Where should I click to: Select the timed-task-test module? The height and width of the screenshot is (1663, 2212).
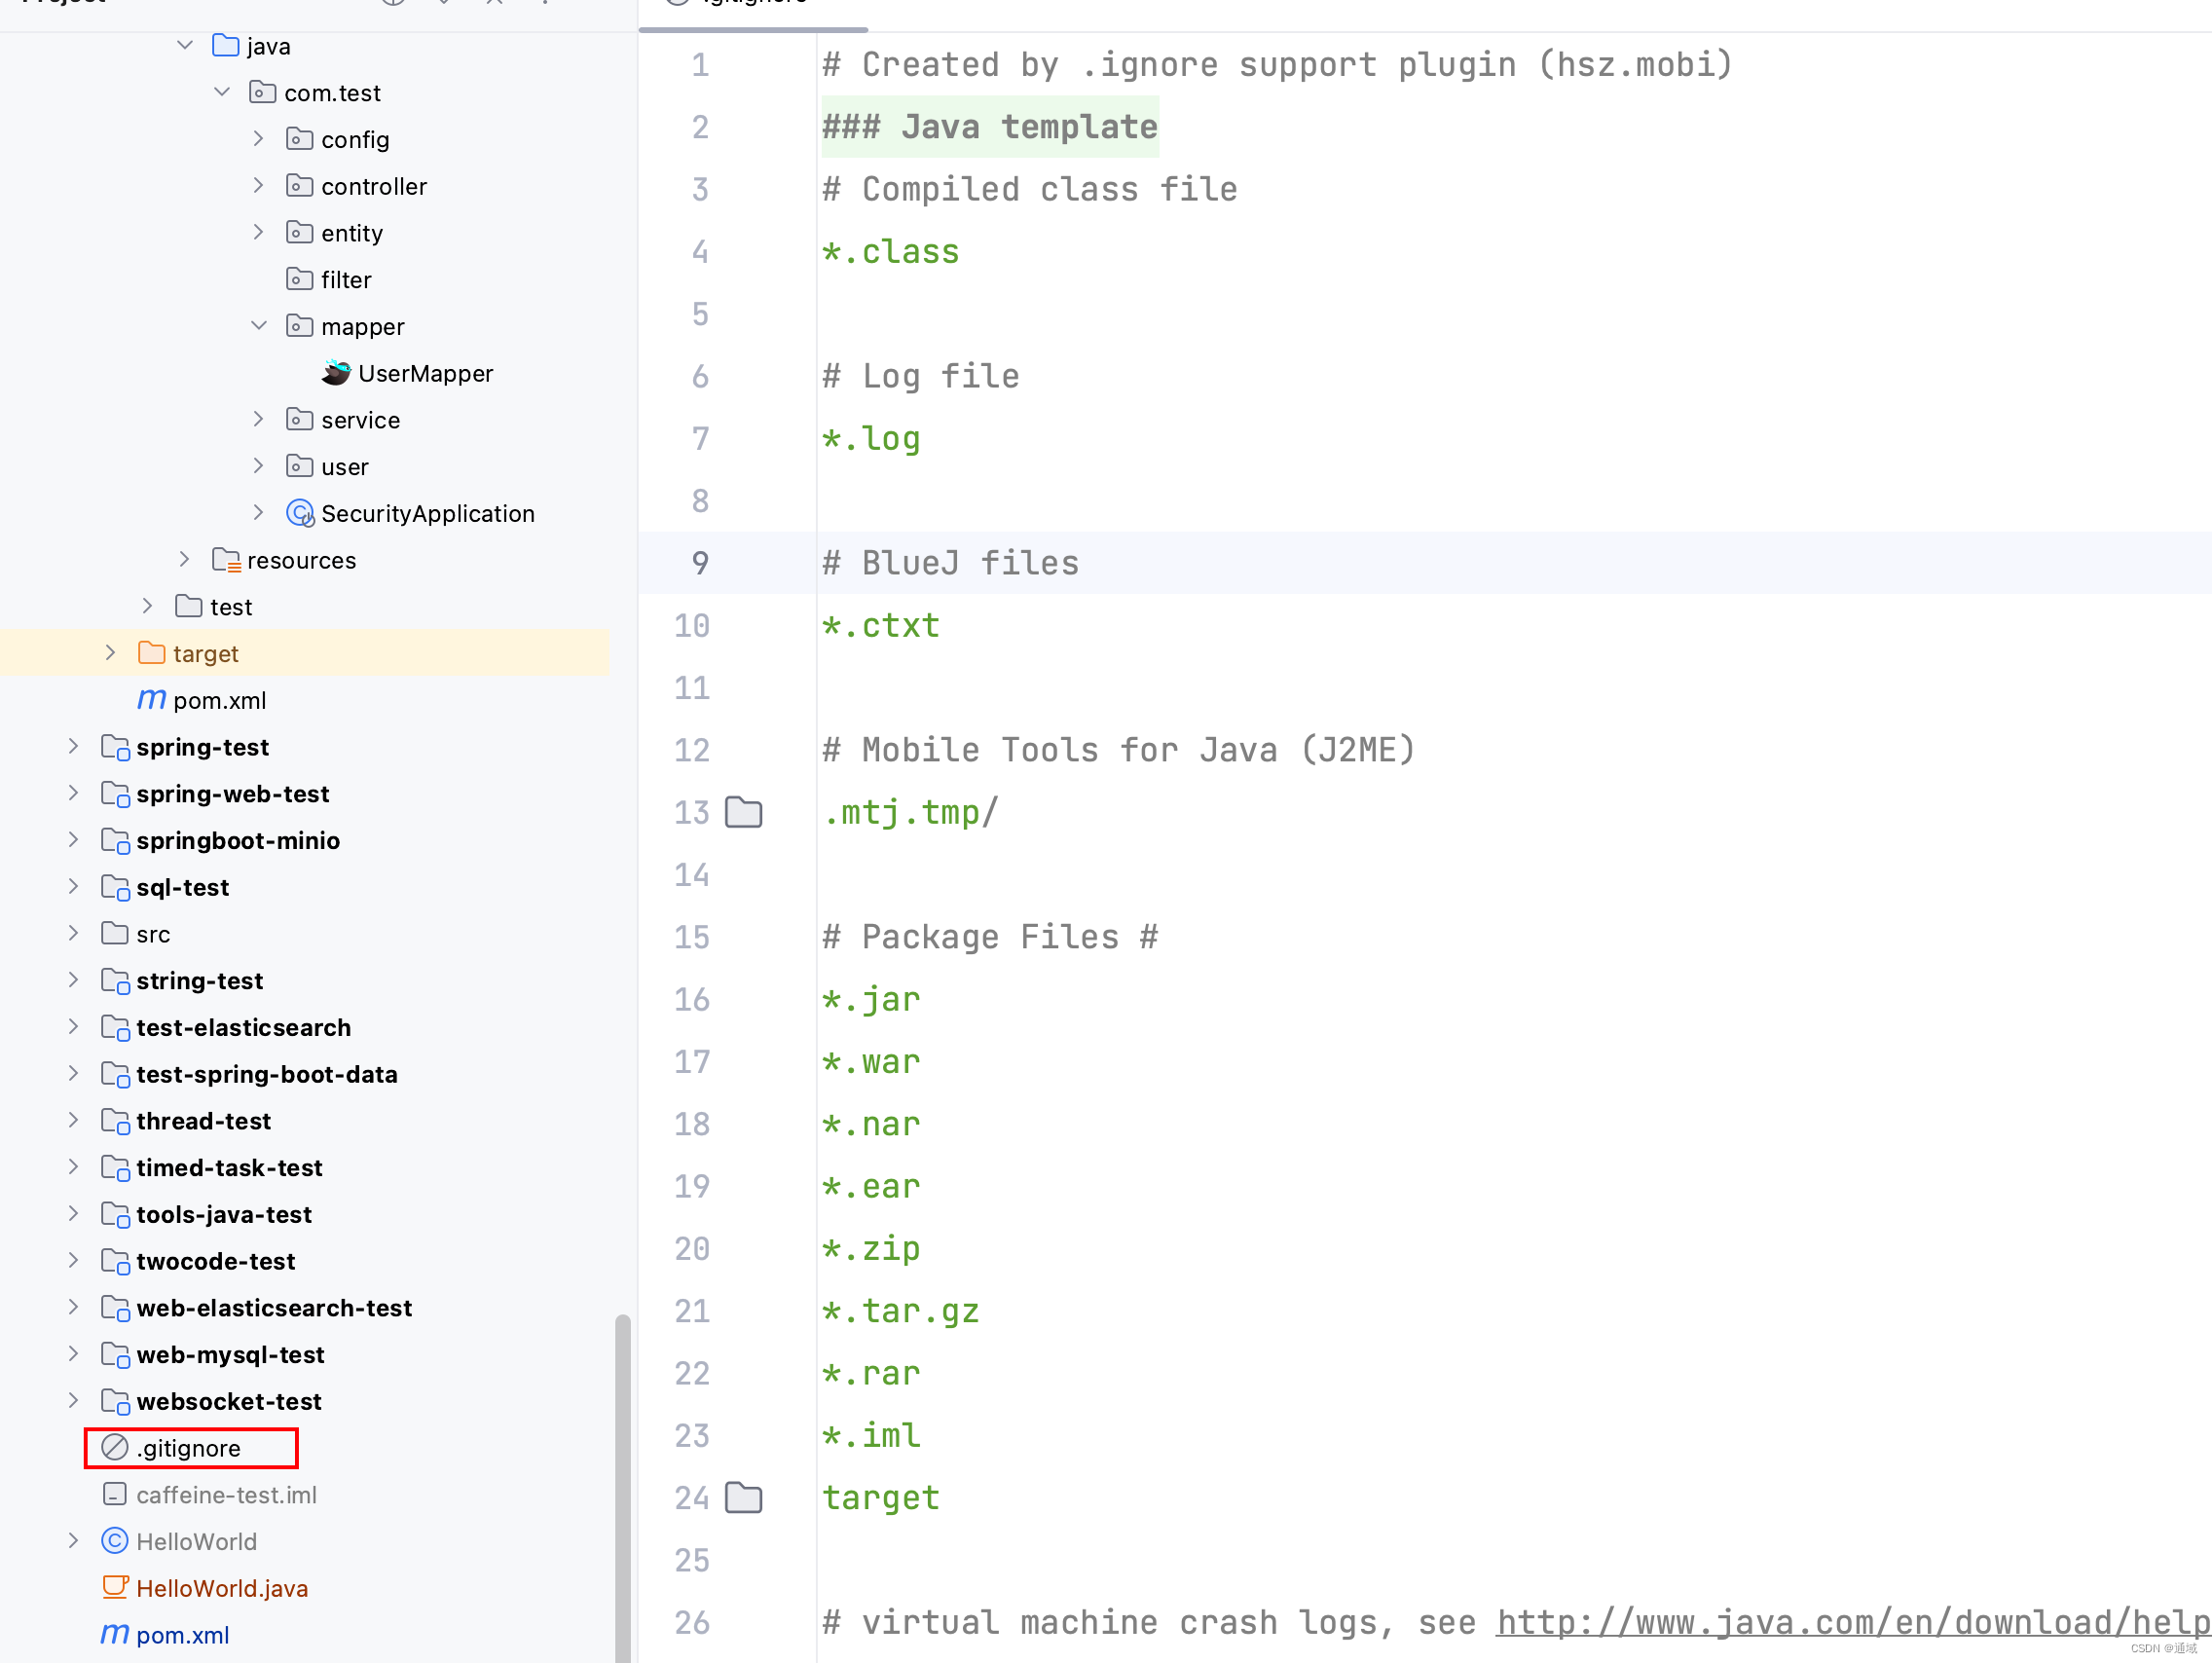(x=230, y=1168)
